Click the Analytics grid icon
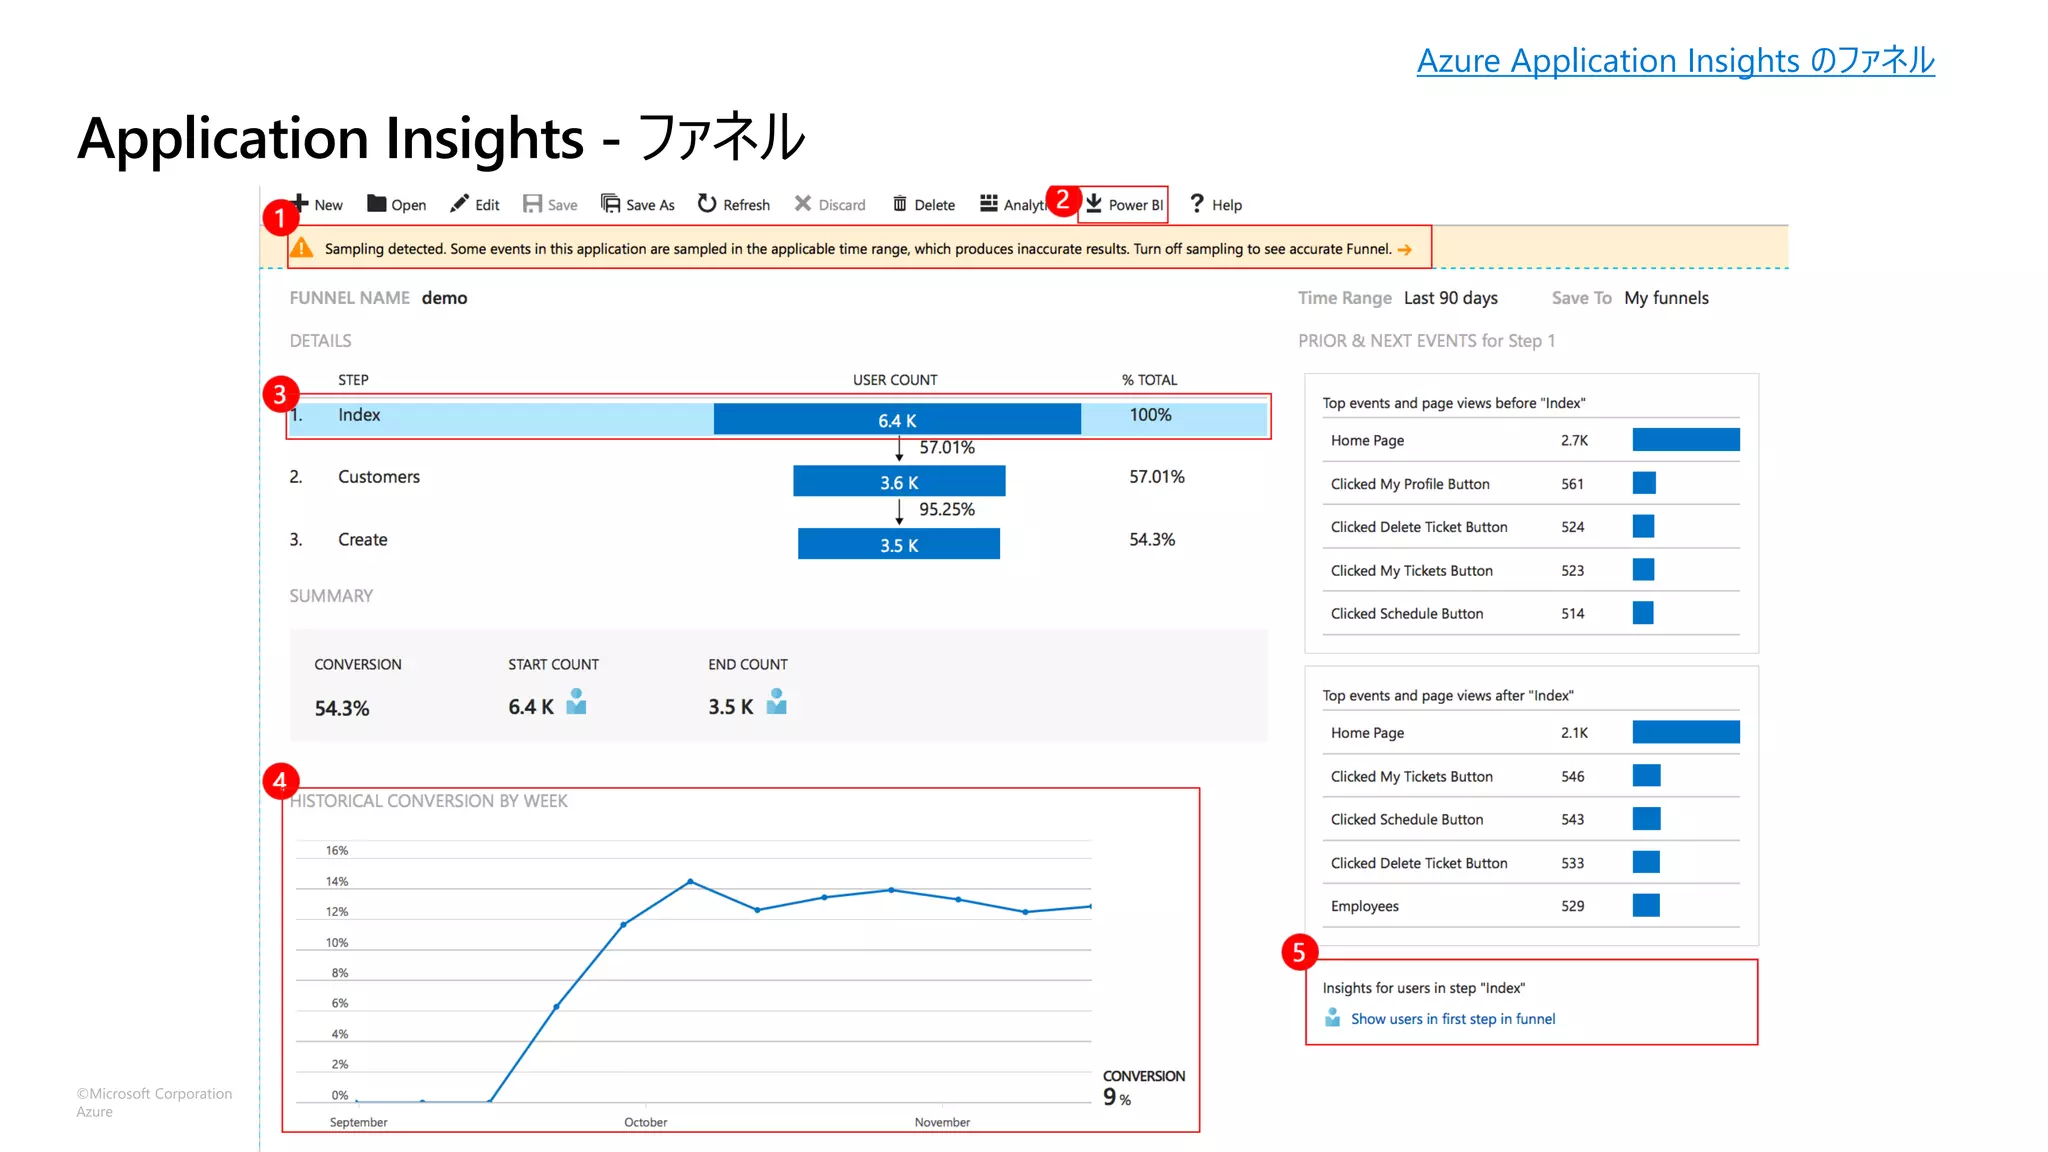2048x1152 pixels. click(989, 204)
